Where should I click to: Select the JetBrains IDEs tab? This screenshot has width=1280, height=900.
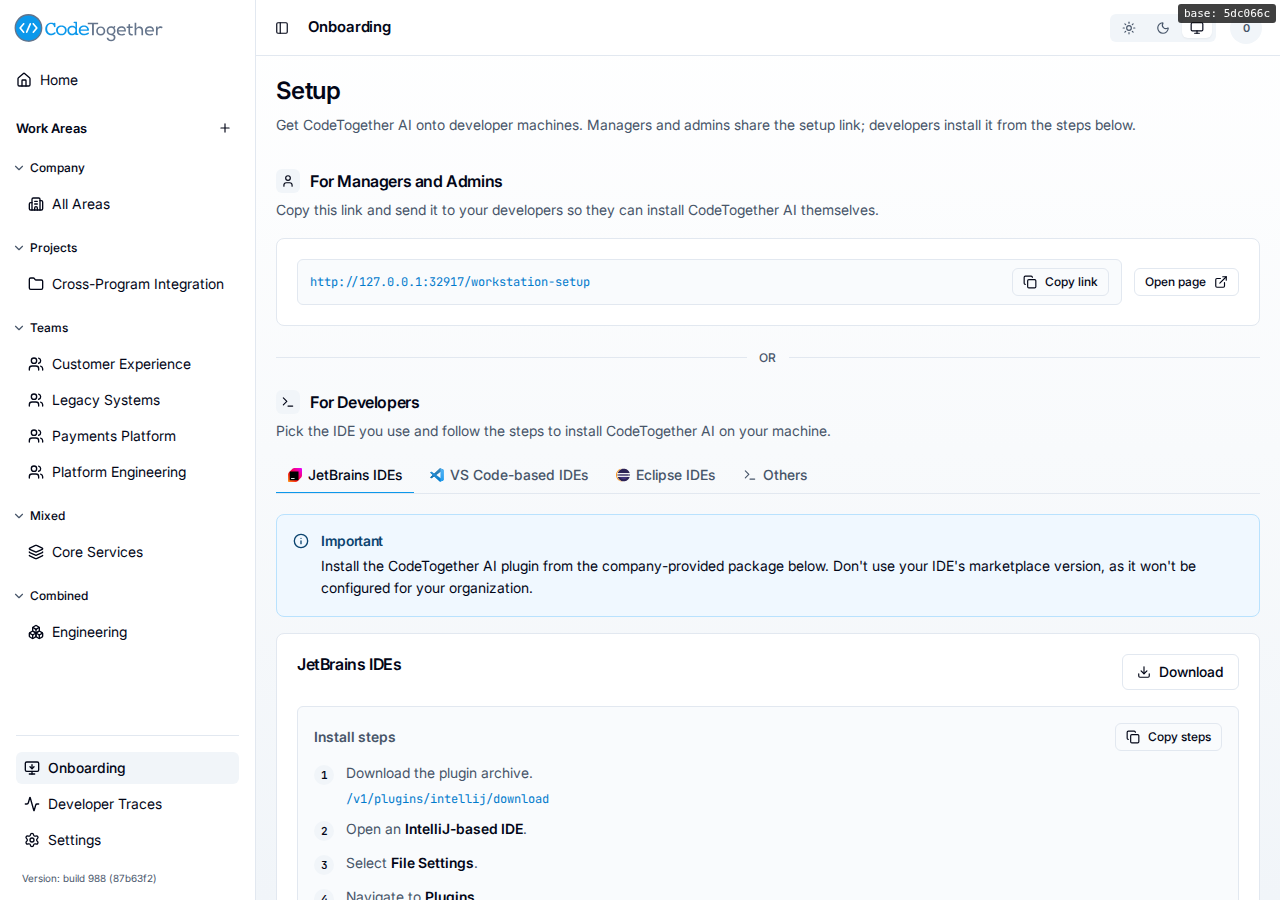(x=345, y=475)
